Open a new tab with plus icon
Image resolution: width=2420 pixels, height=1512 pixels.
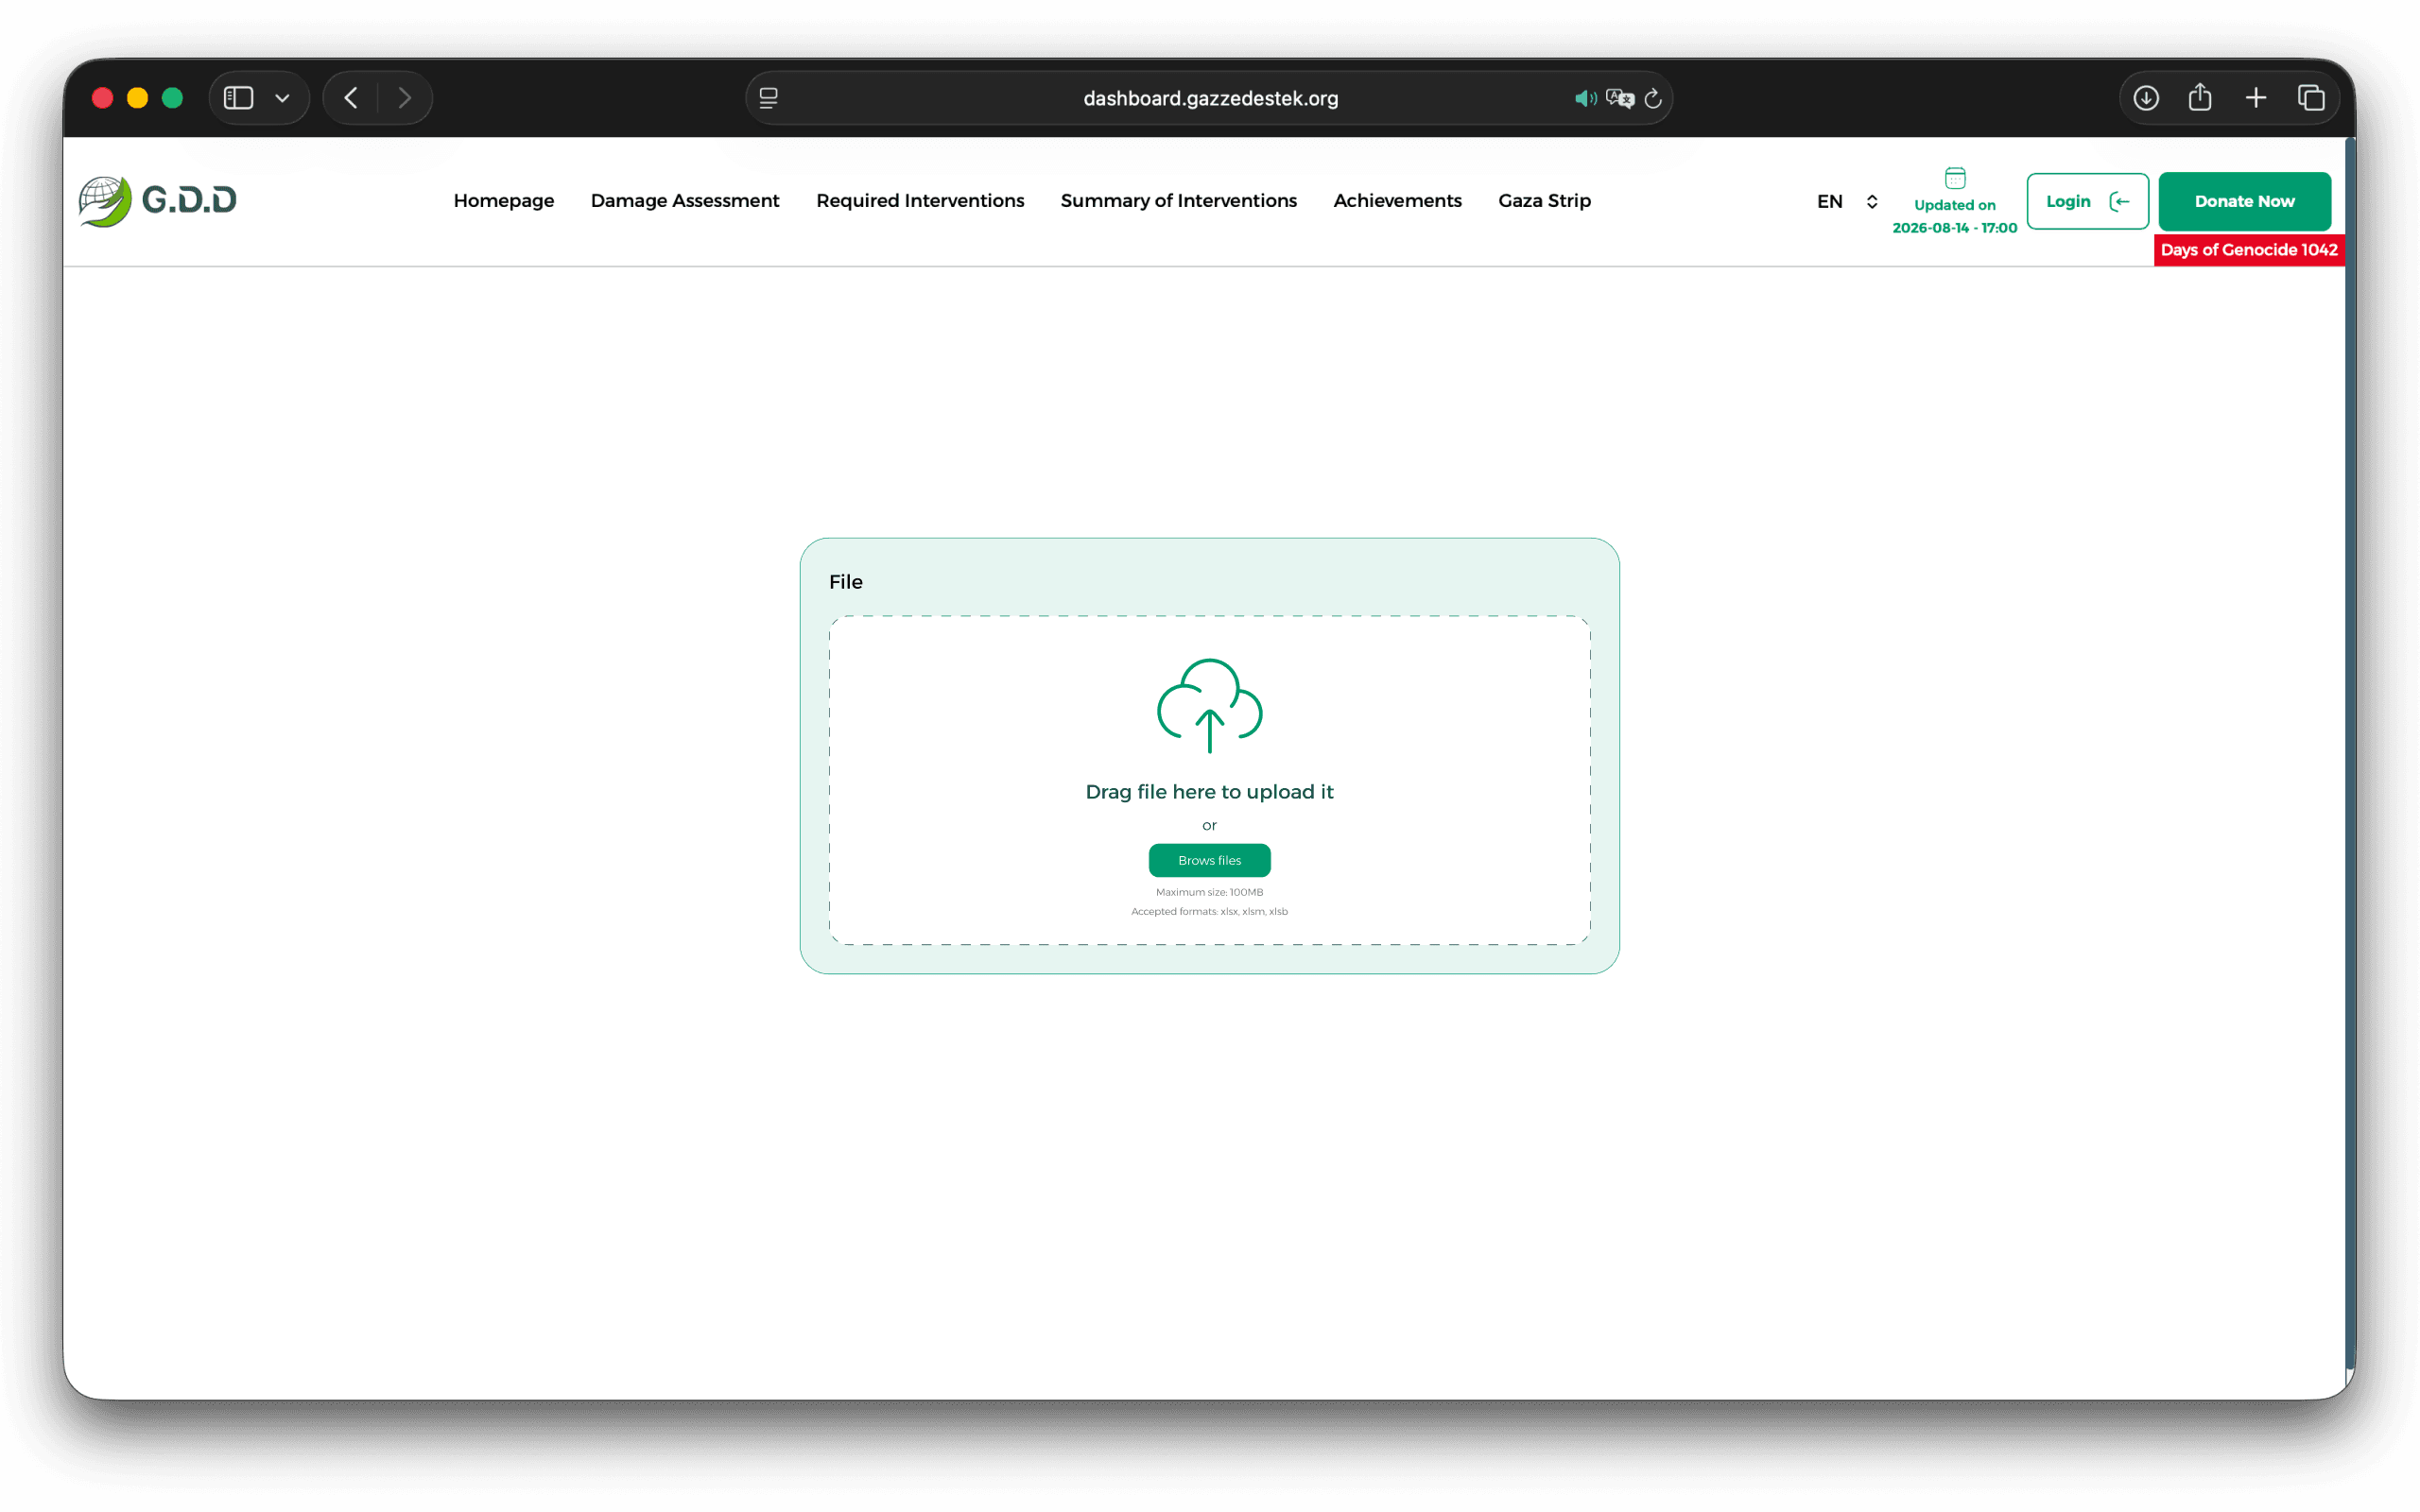2255,98
